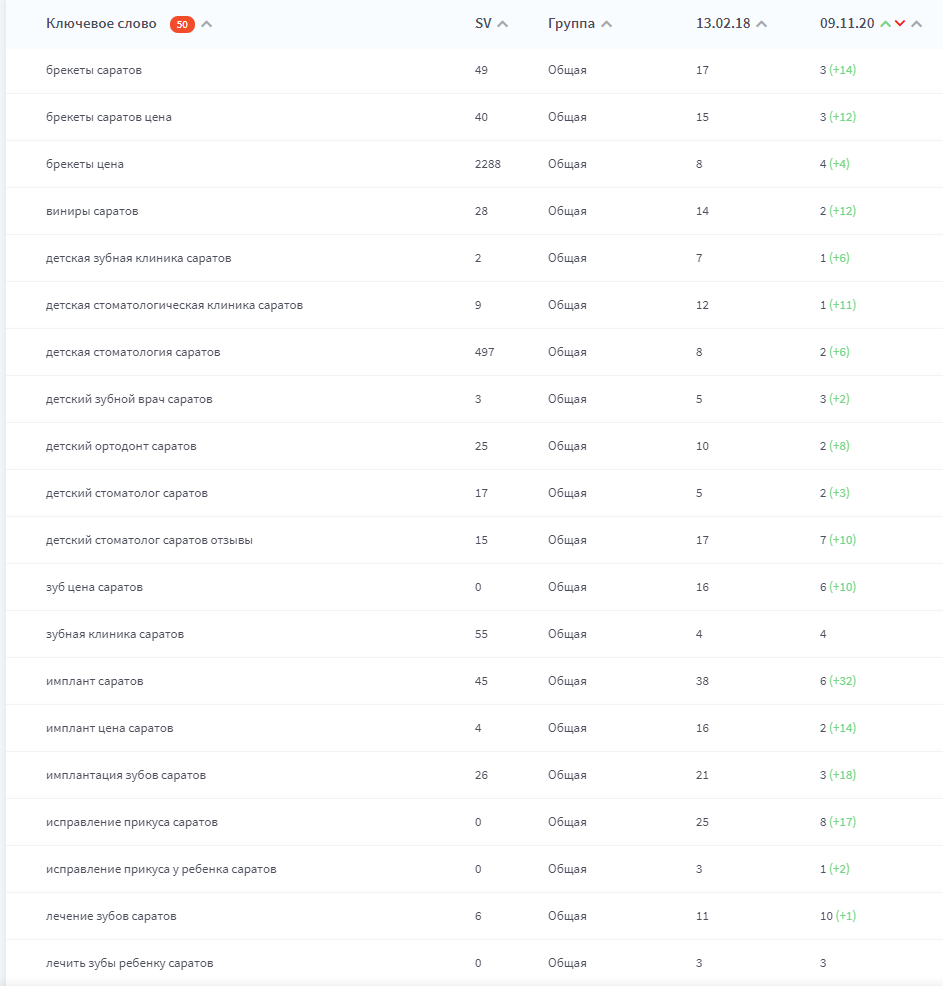Image resolution: width=943 pixels, height=986 pixels.
Task: Click SV value 26 for 'имплантация зубов саратов'
Action: tap(481, 775)
